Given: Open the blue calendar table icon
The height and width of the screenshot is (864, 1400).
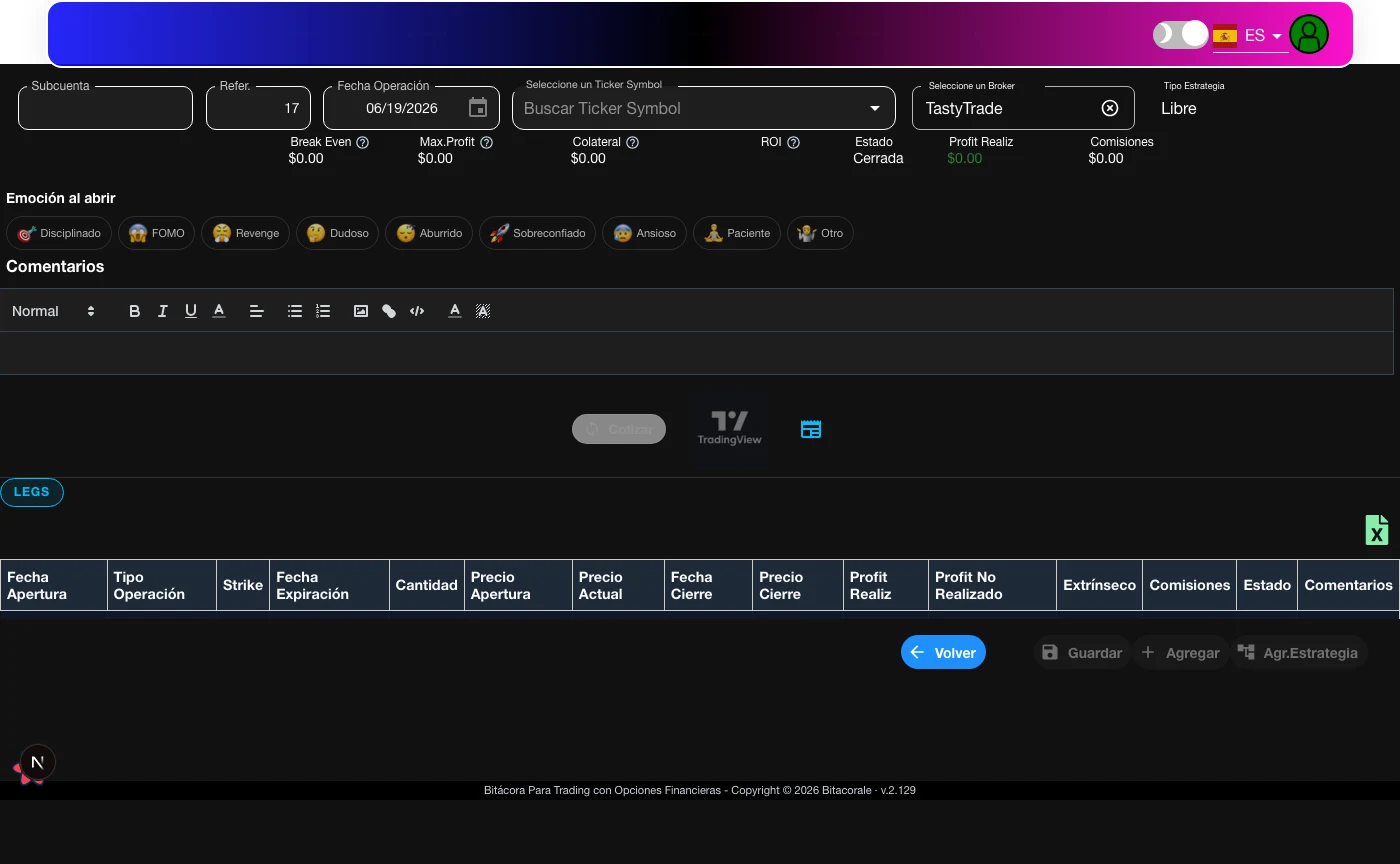Looking at the screenshot, I should [x=811, y=429].
